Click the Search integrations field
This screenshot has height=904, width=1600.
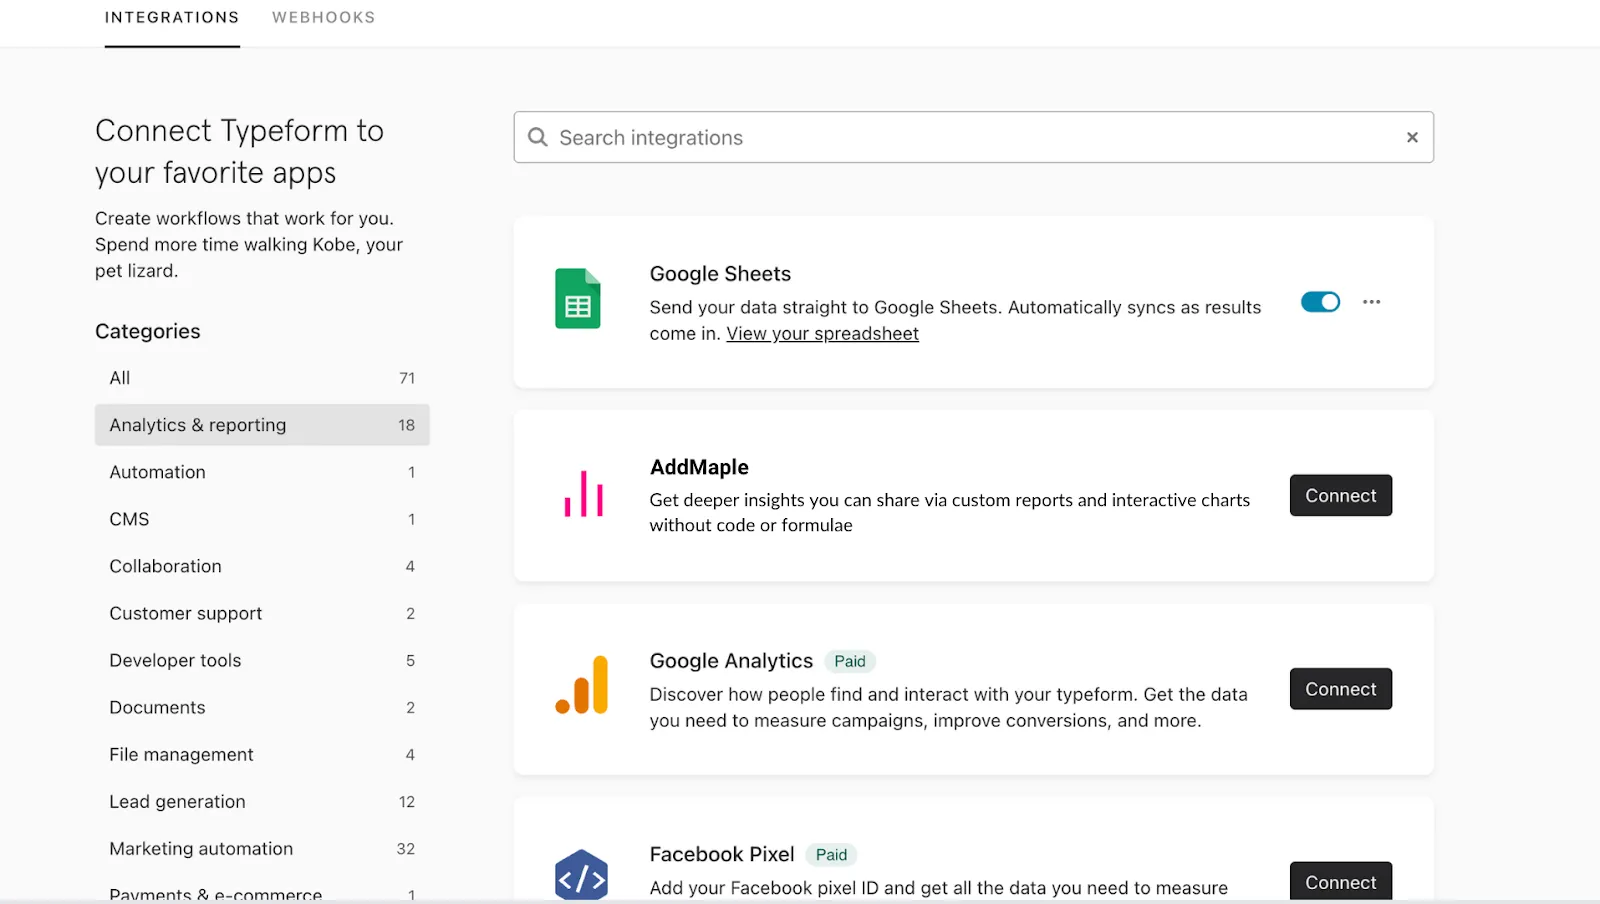click(x=974, y=137)
